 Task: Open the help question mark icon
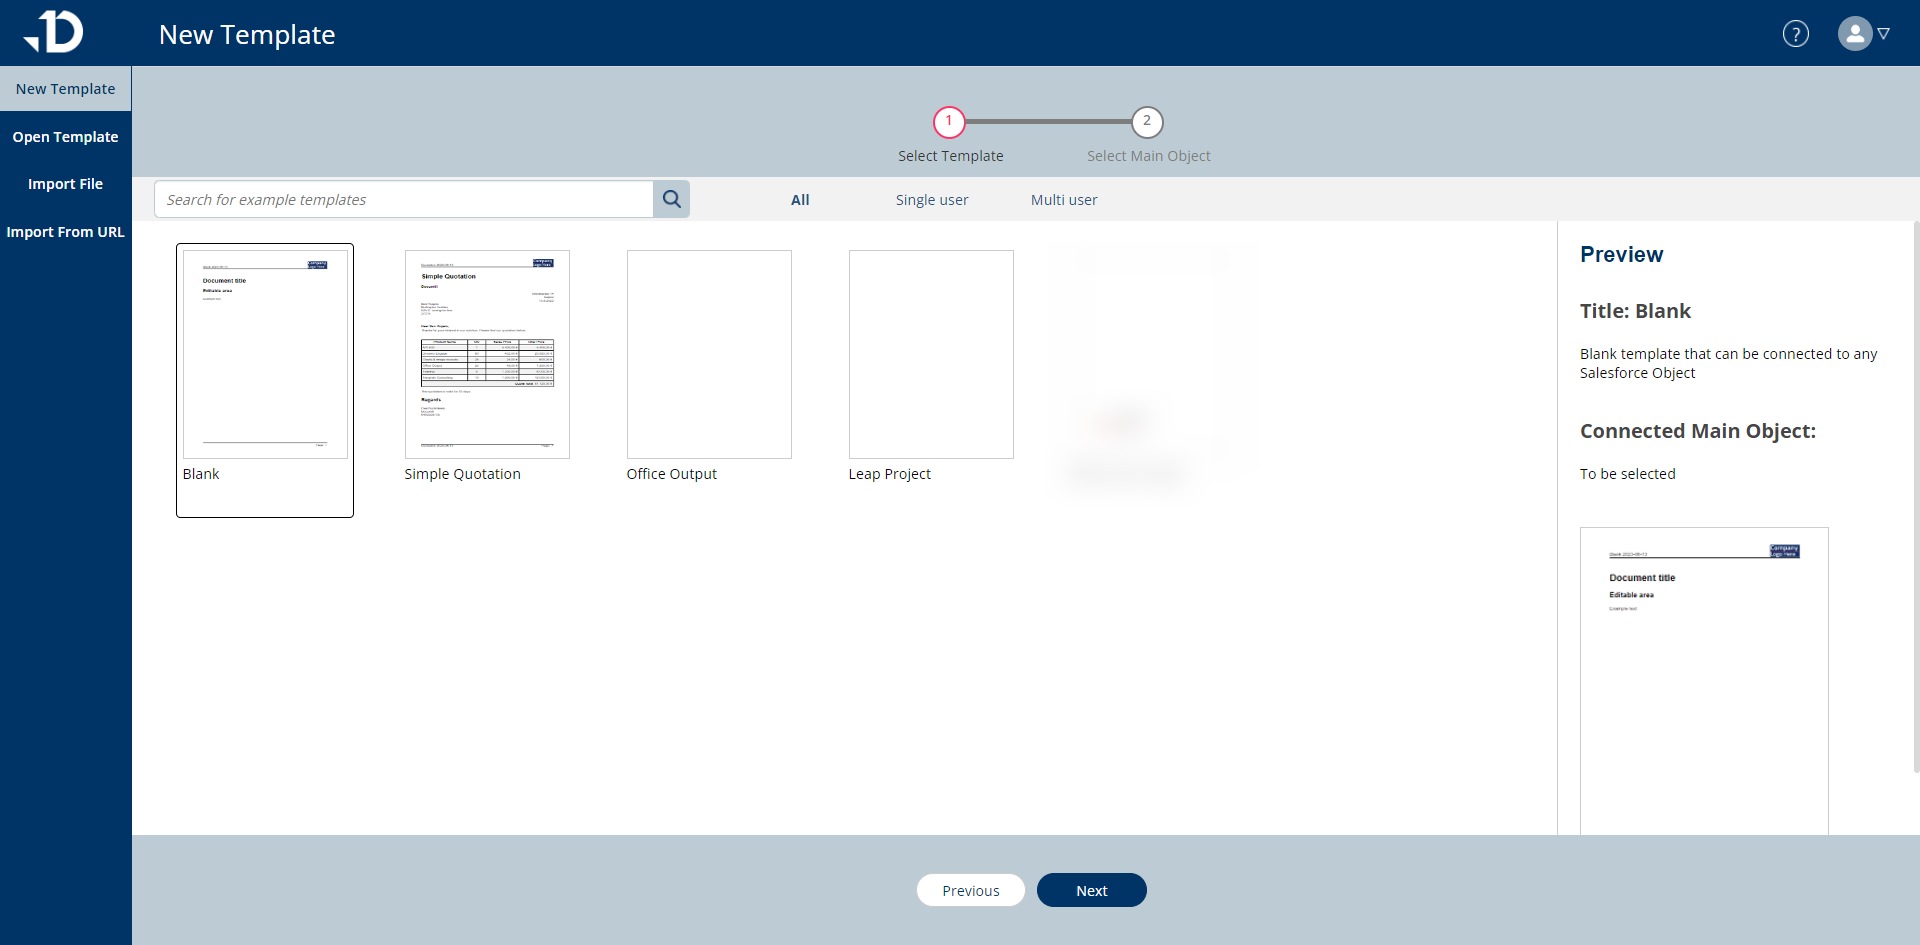coord(1795,34)
